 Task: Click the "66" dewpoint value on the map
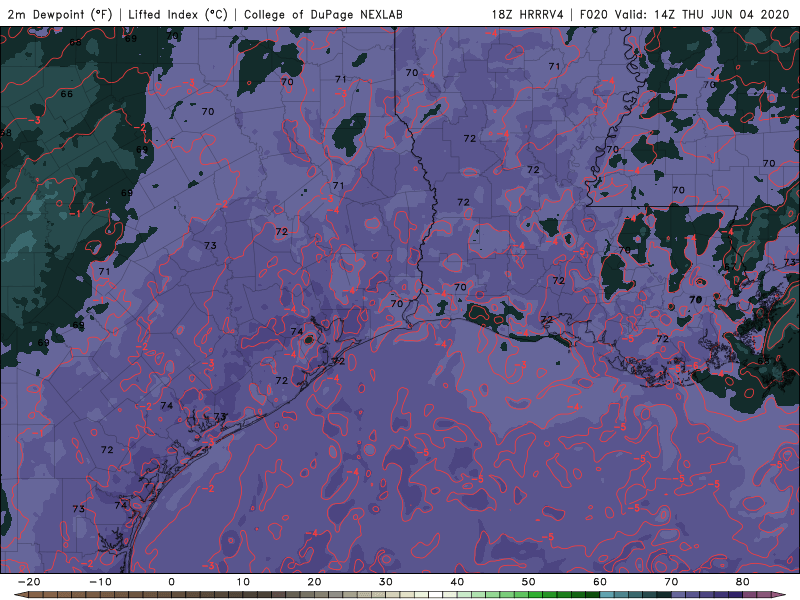click(x=67, y=94)
